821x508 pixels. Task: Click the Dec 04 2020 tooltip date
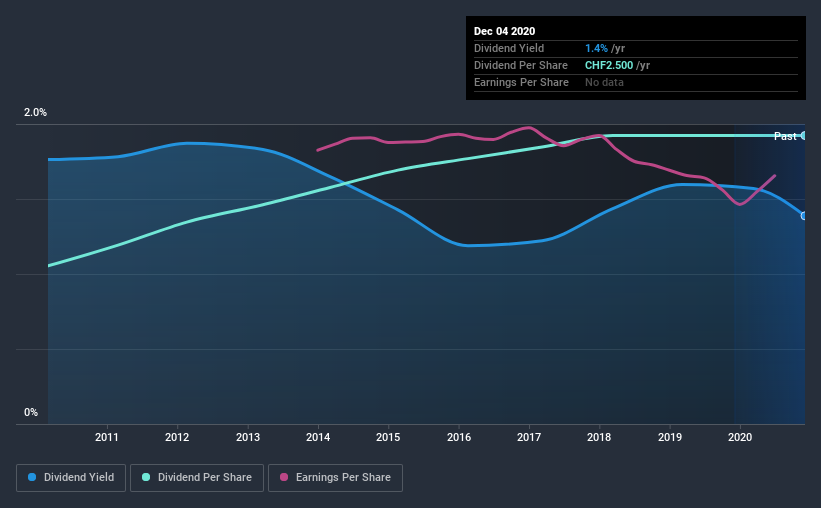[504, 31]
